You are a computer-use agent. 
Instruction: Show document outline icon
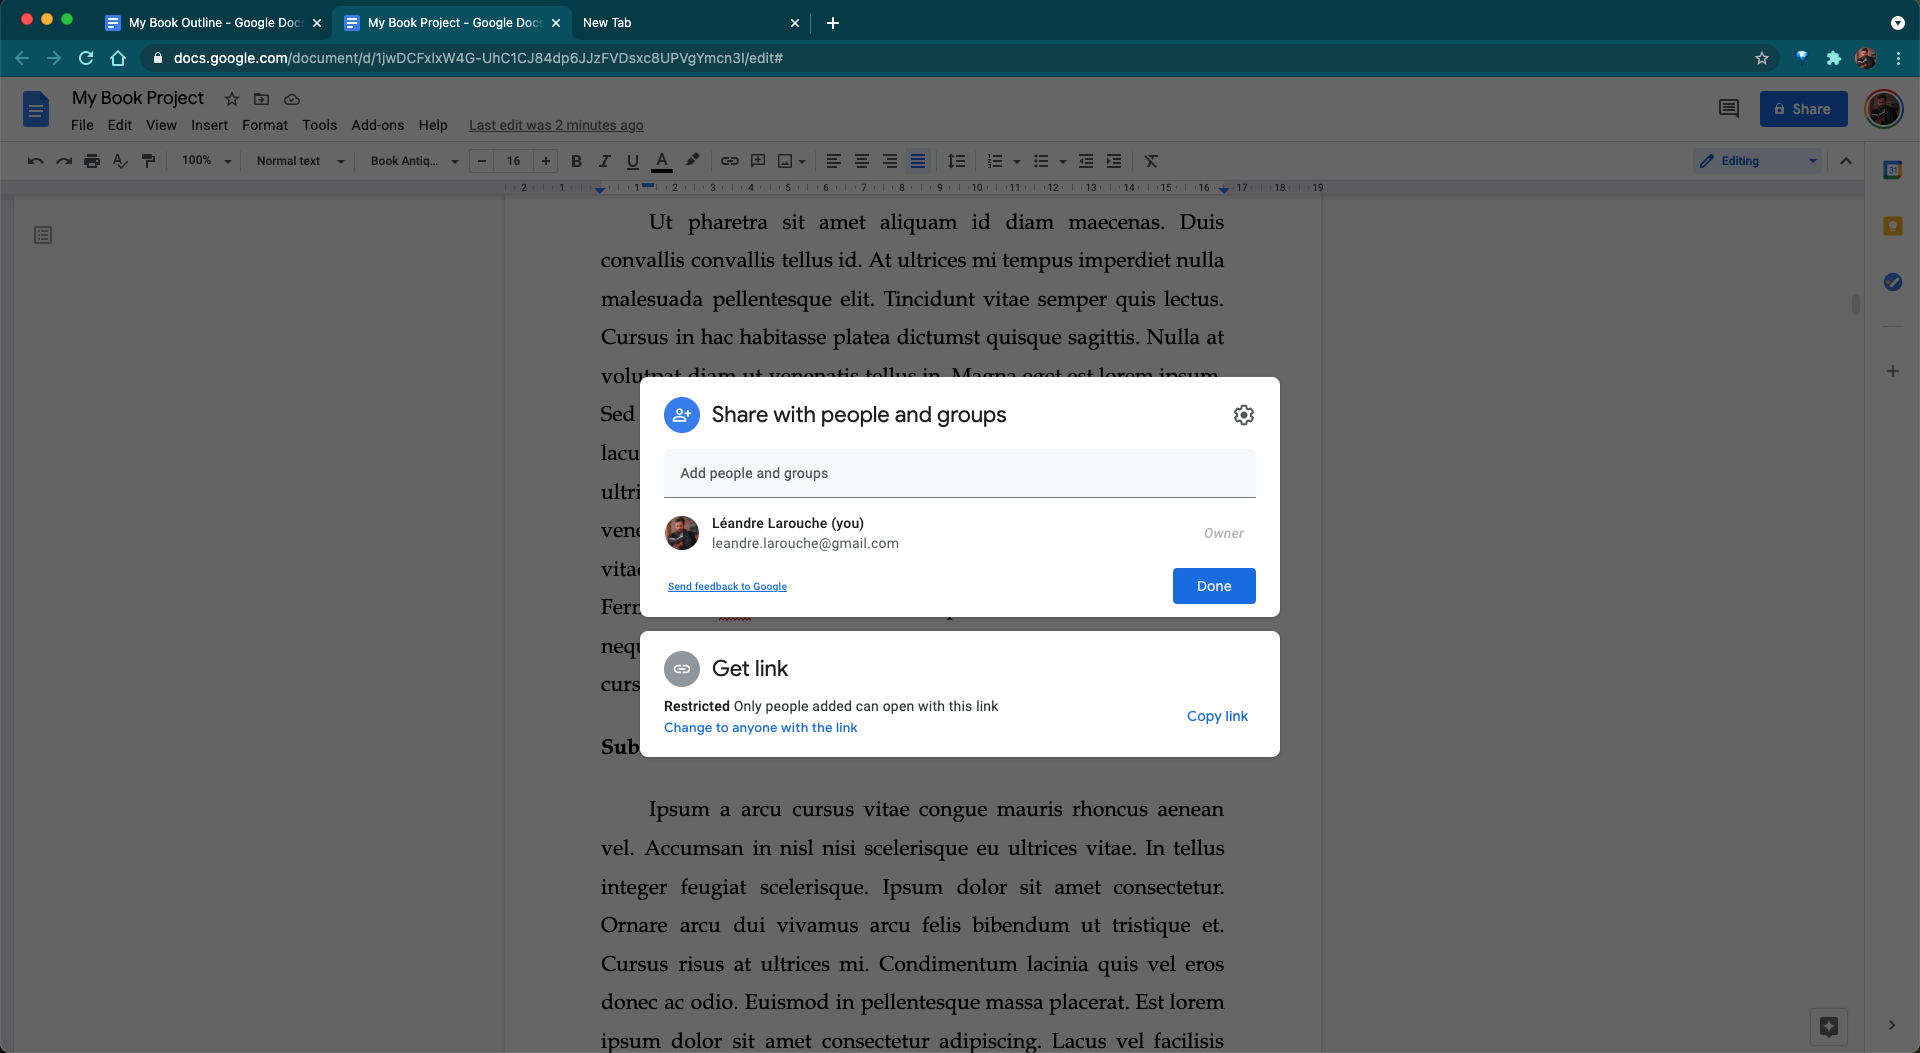tap(43, 235)
